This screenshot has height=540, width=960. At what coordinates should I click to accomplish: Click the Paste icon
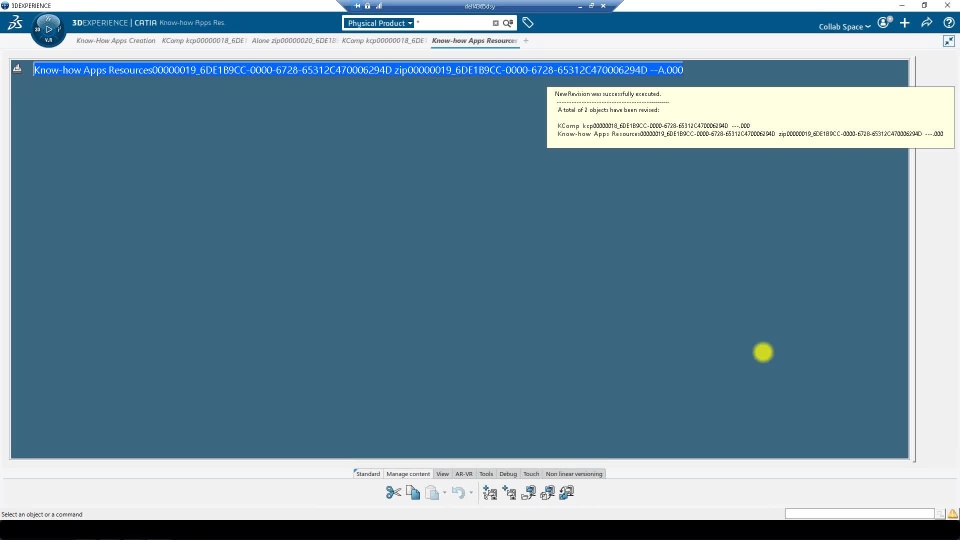pyautogui.click(x=432, y=492)
